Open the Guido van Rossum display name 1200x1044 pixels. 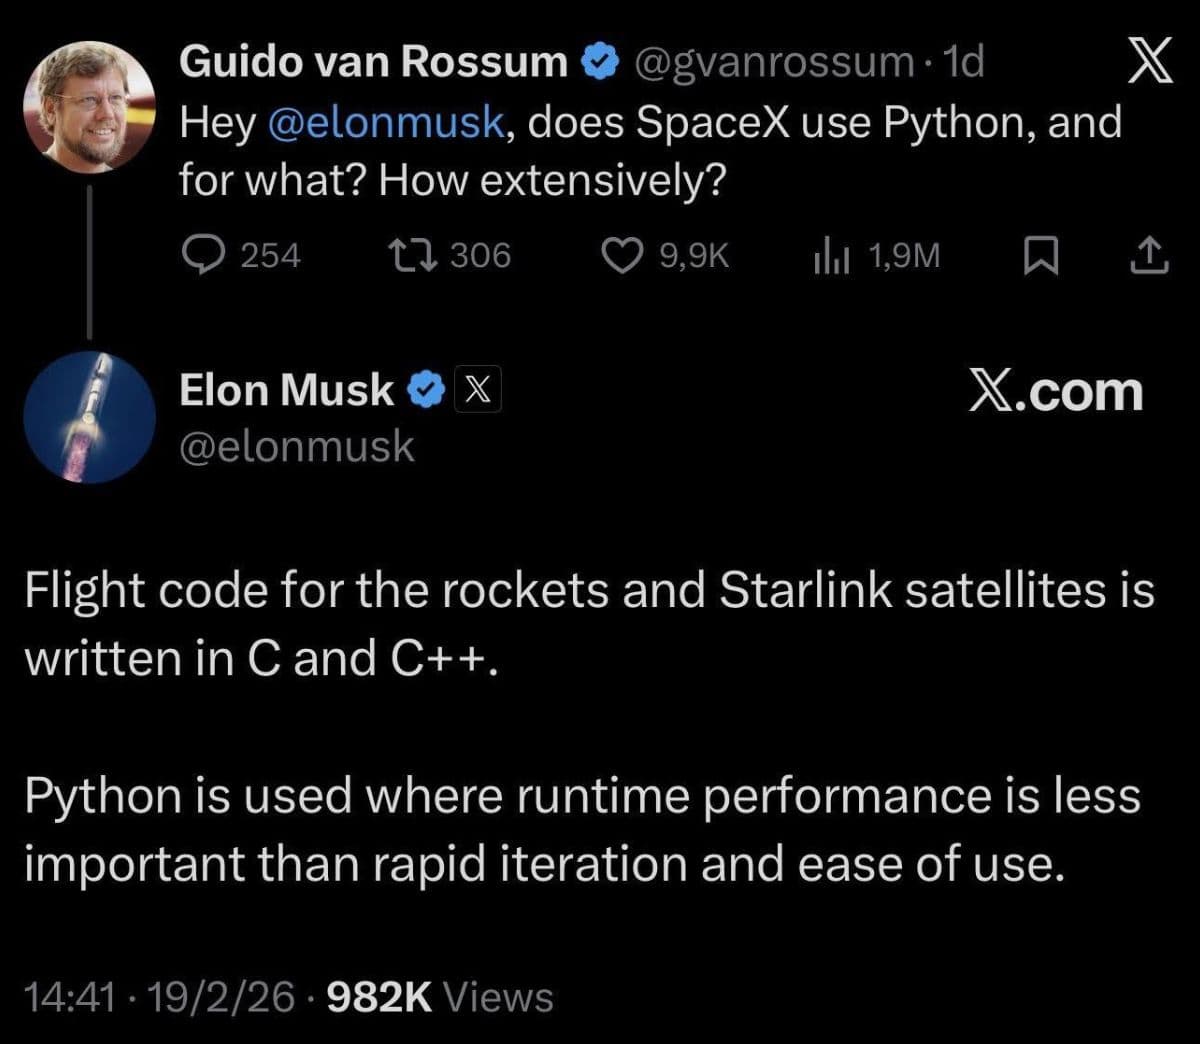click(373, 62)
